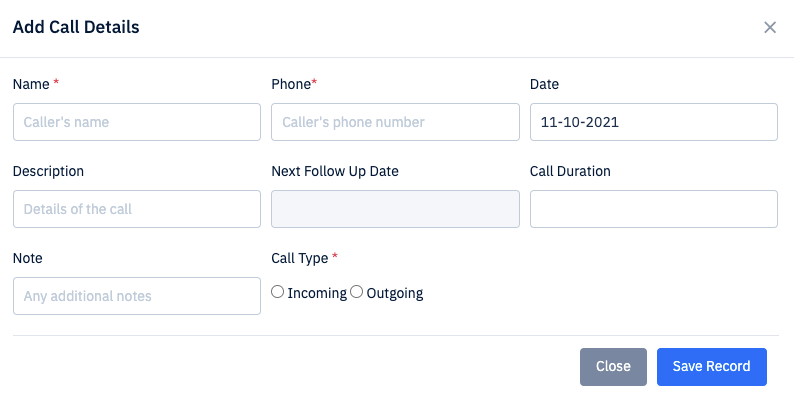
Task: Click into the Details of the call field
Action: click(137, 209)
